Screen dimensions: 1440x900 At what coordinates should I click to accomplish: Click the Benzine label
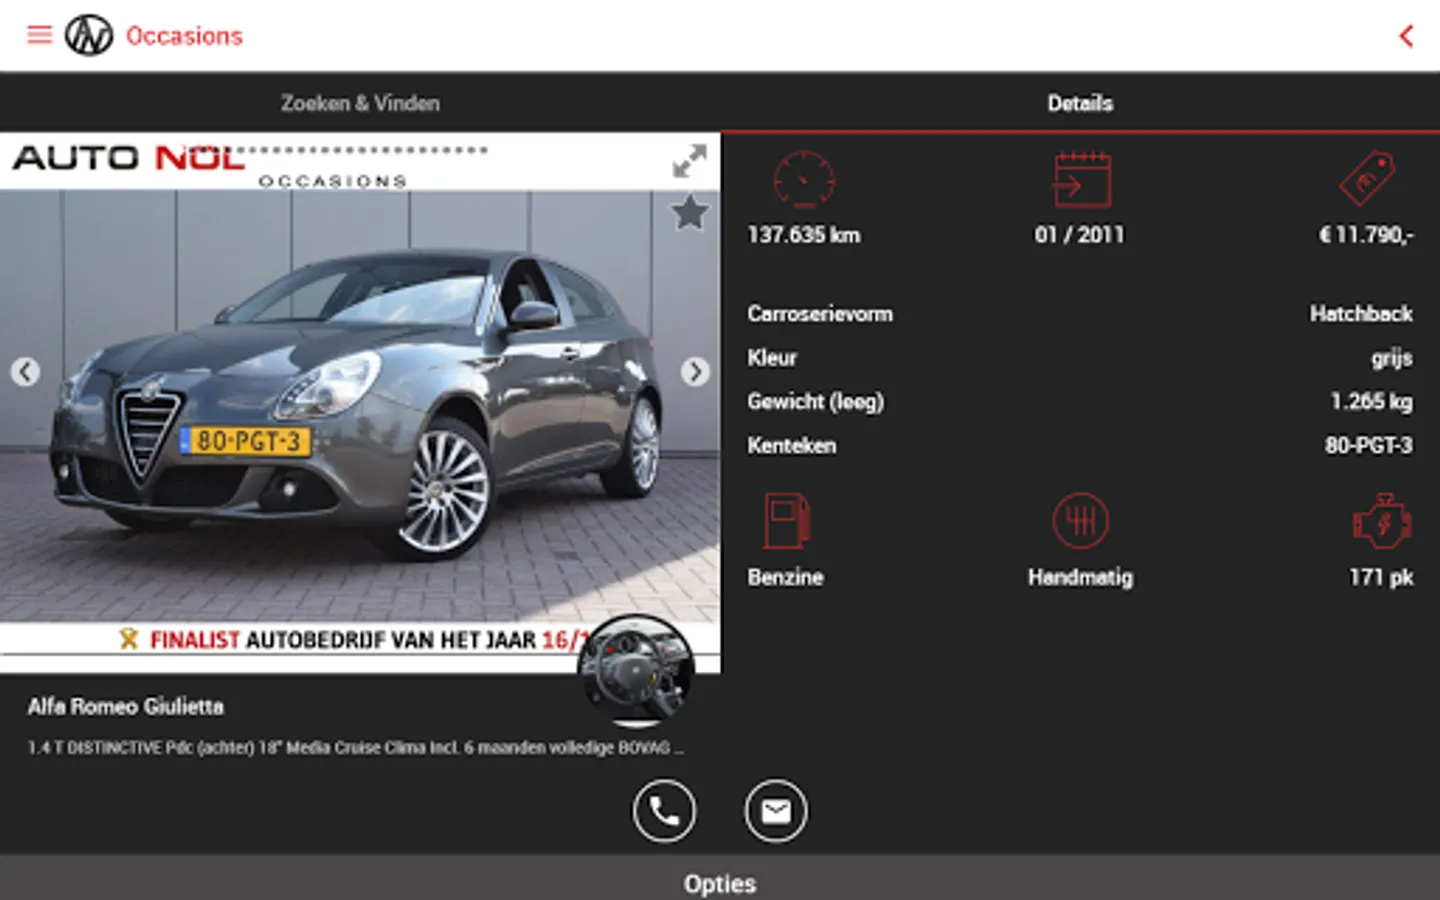[x=786, y=577]
